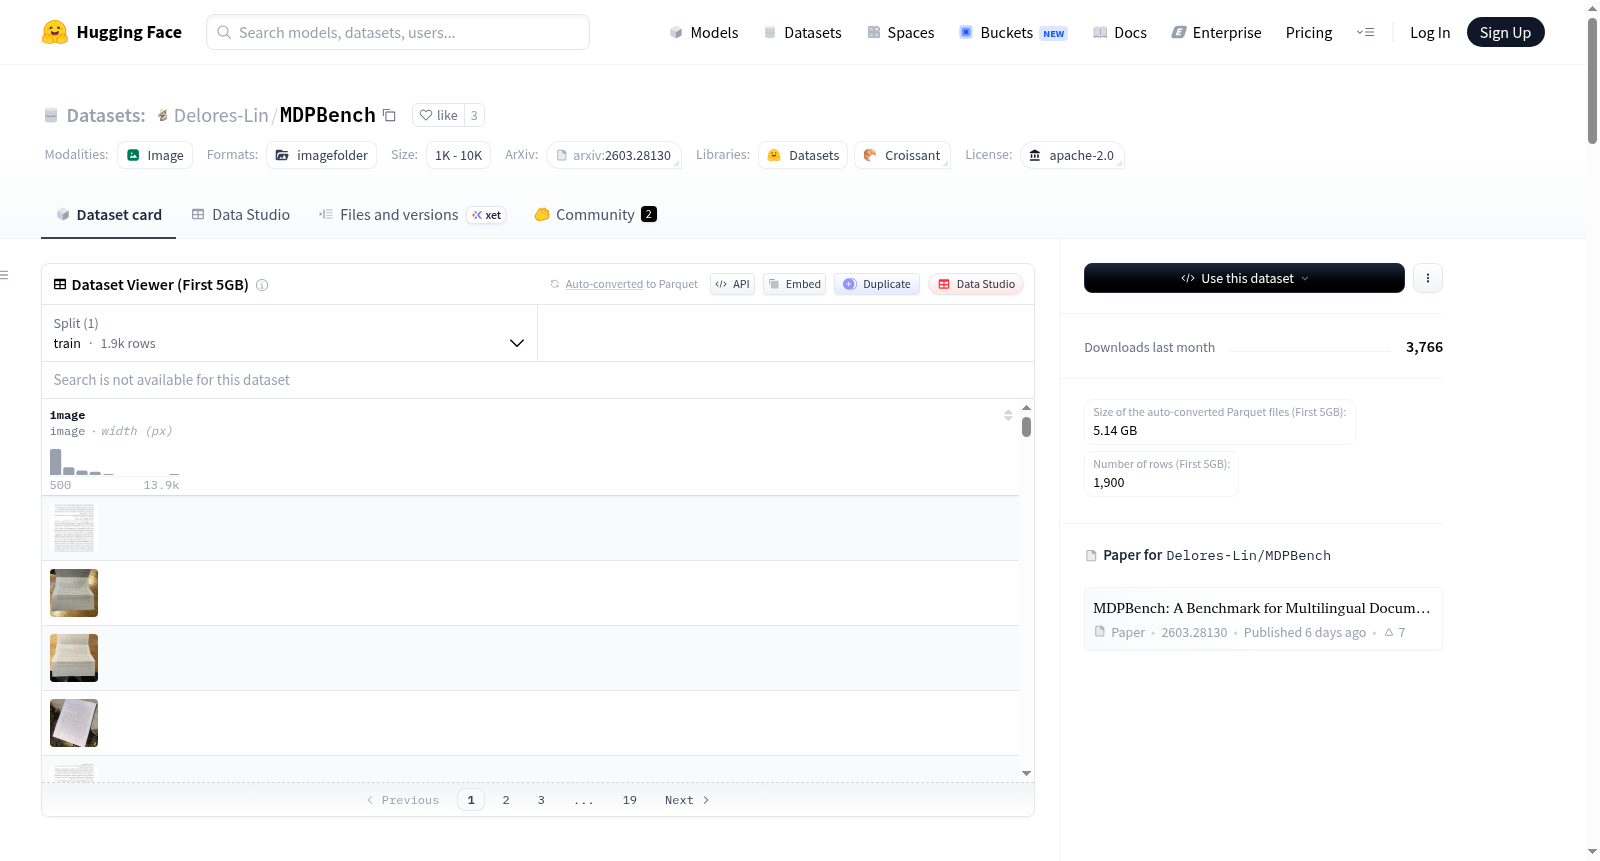Open the Community tab

click(595, 215)
